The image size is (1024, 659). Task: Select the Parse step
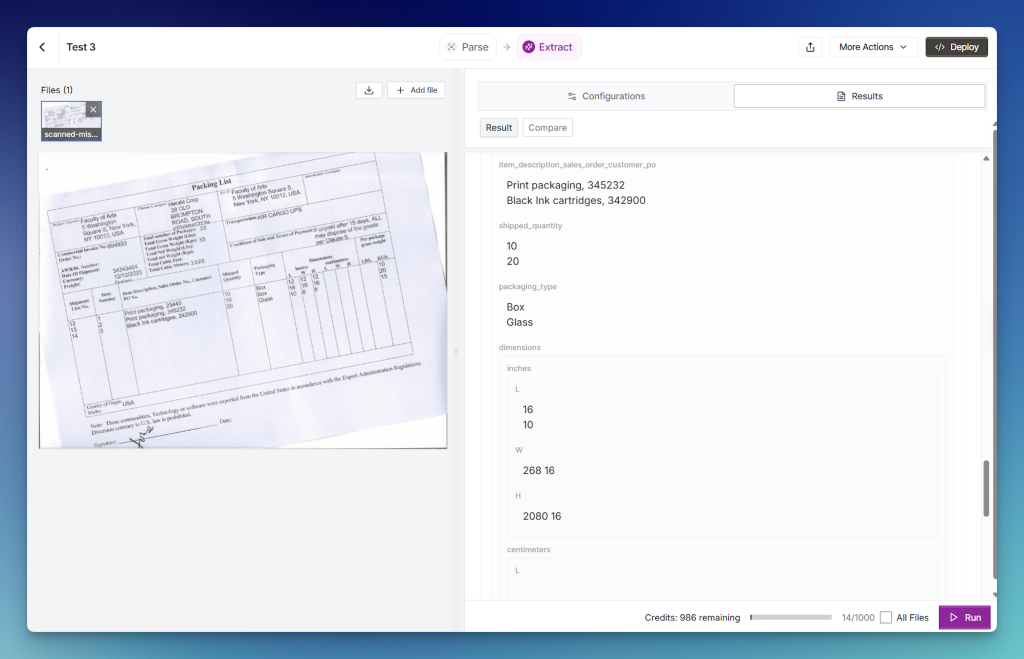coord(468,47)
